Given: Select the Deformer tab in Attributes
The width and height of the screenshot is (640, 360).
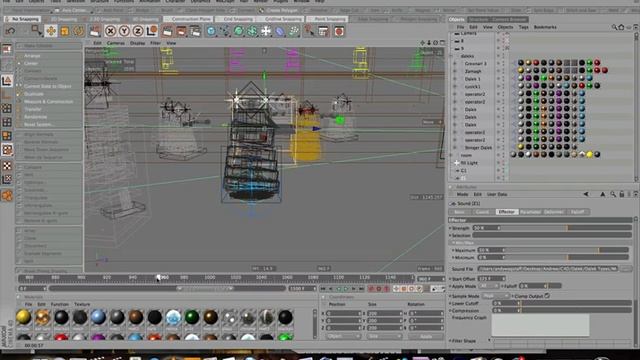Looking at the screenshot, I should point(553,212).
